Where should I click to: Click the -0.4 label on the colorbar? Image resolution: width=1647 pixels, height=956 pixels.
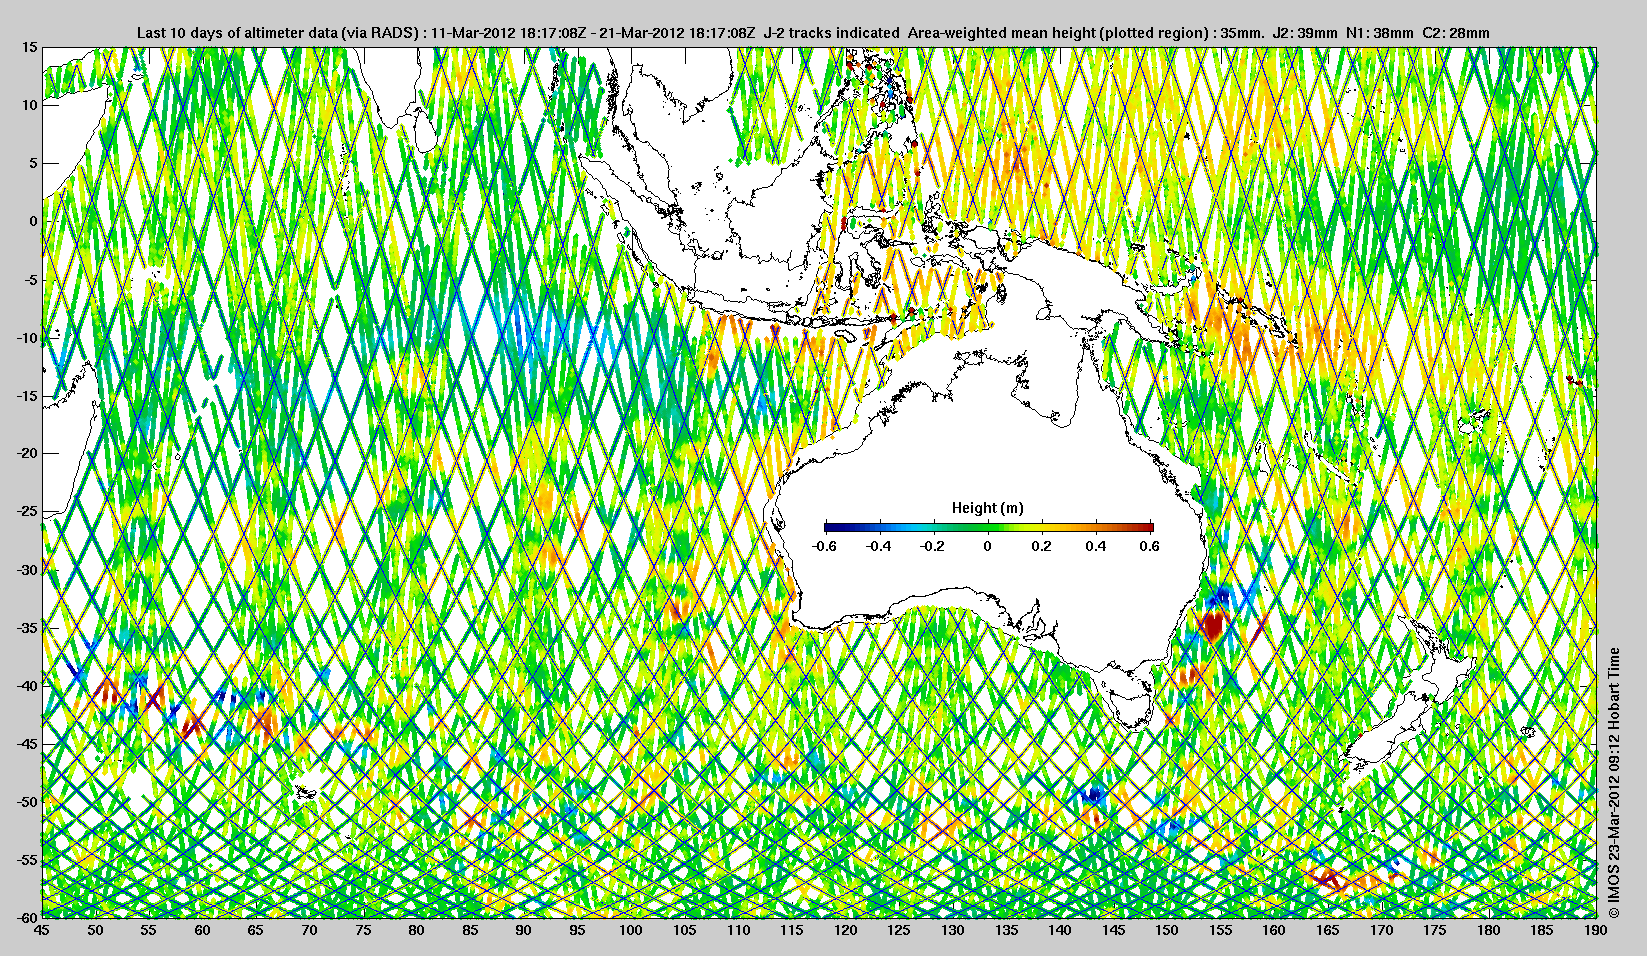(879, 546)
